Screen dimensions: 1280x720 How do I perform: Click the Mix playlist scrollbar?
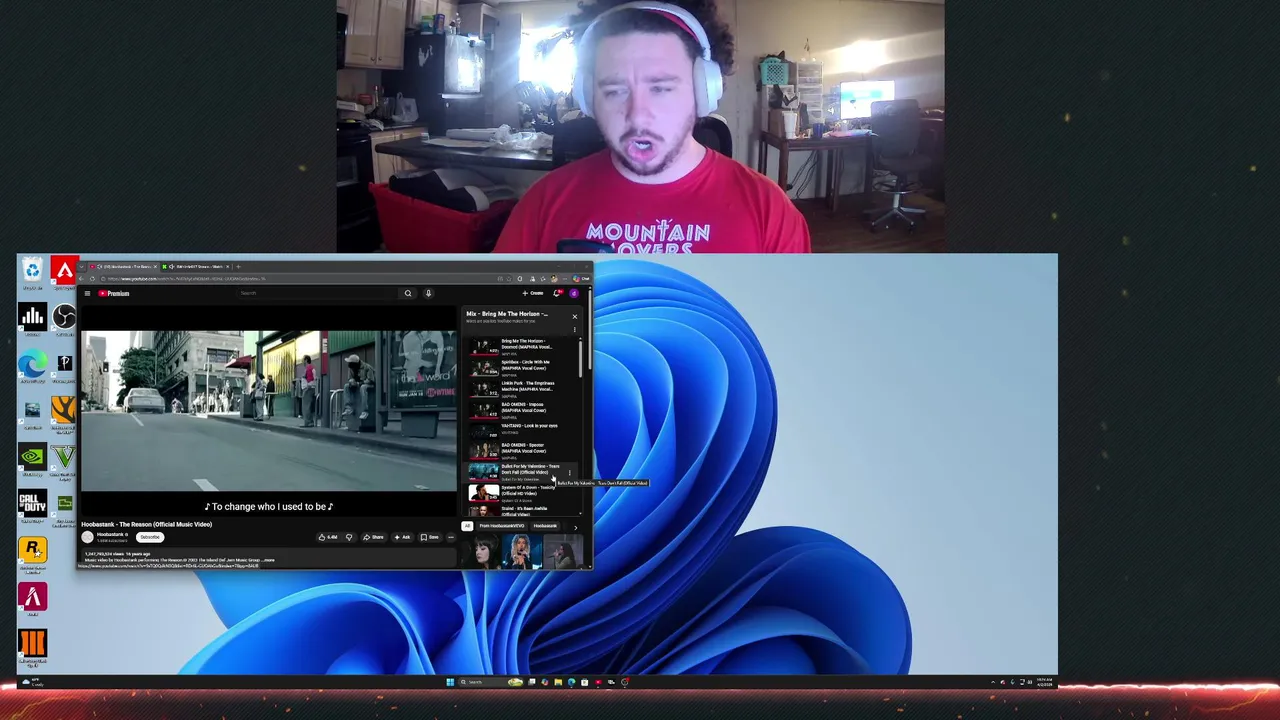coord(580,358)
